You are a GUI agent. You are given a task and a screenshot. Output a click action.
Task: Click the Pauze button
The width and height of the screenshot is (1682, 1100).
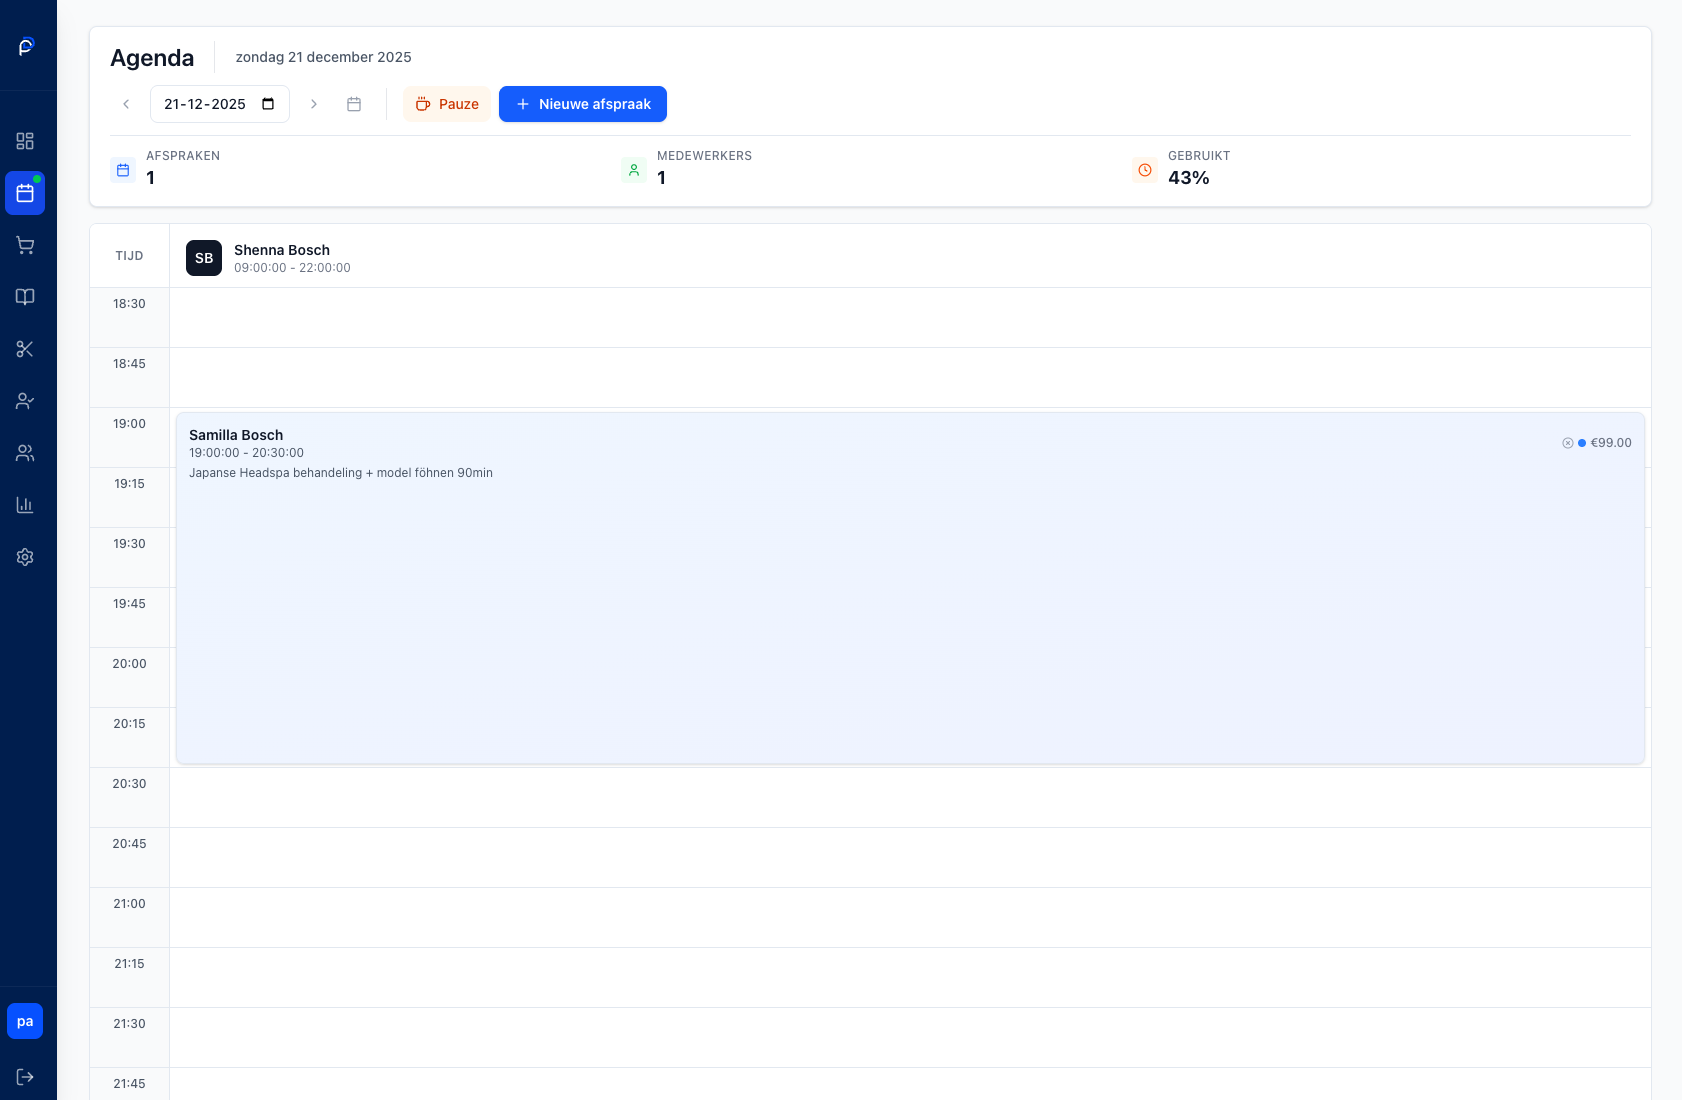447,104
